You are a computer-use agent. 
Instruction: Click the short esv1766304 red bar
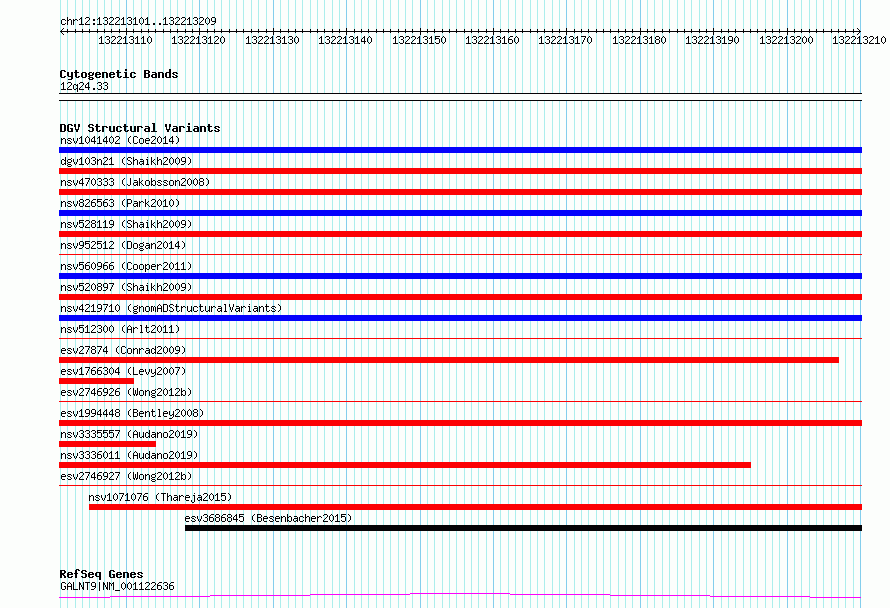click(x=96, y=381)
